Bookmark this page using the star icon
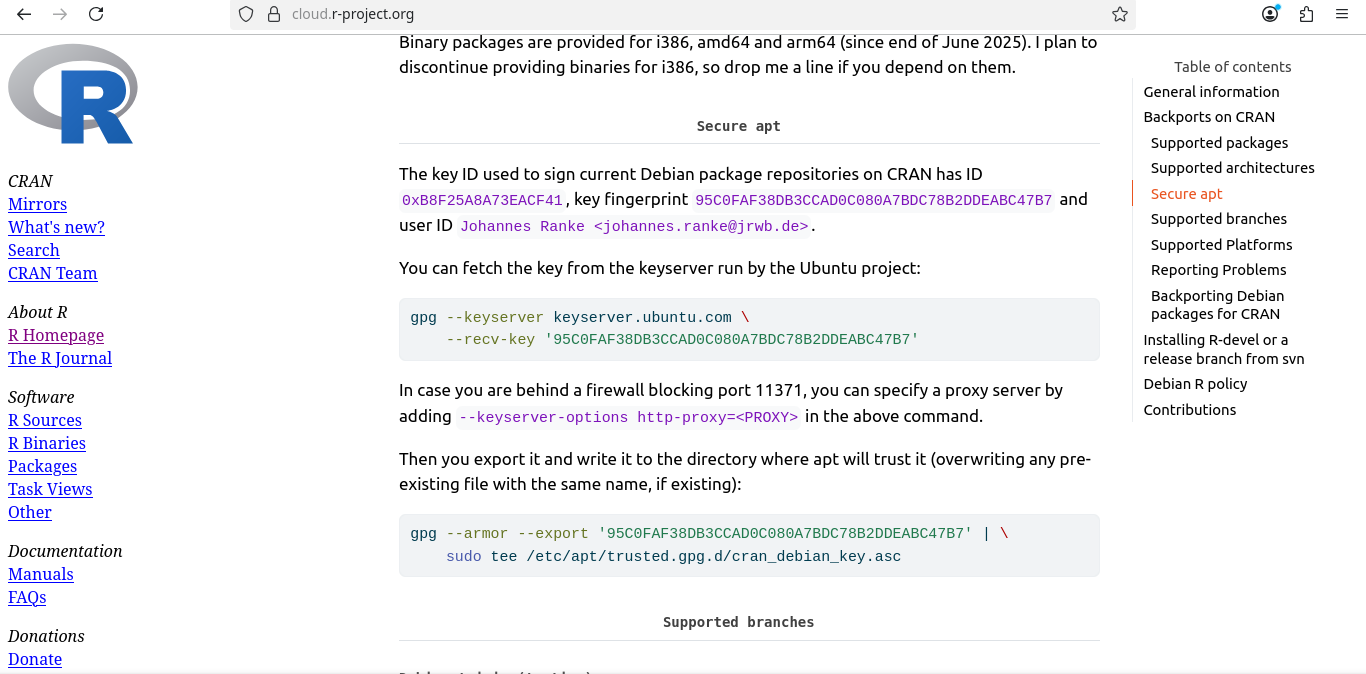 [1120, 14]
